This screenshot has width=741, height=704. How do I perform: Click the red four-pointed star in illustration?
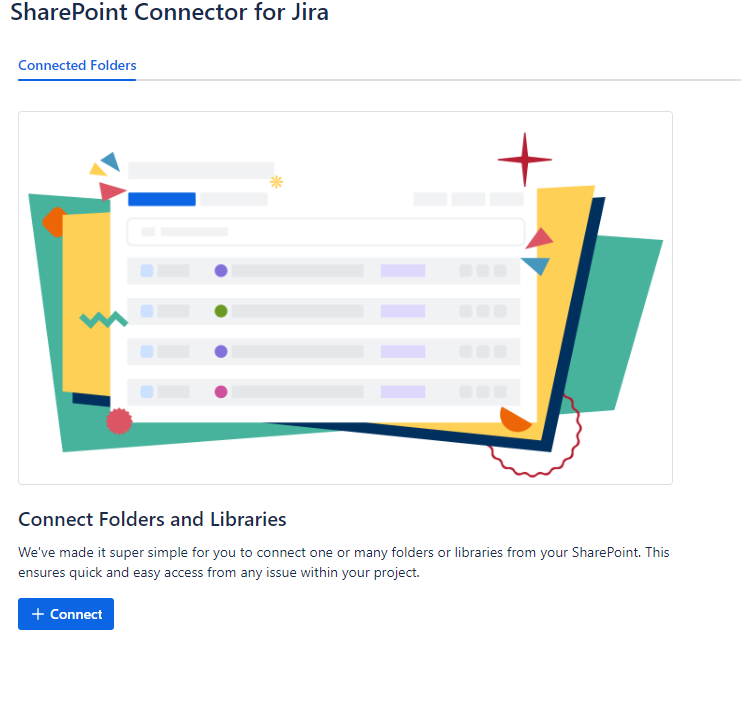tap(524, 159)
